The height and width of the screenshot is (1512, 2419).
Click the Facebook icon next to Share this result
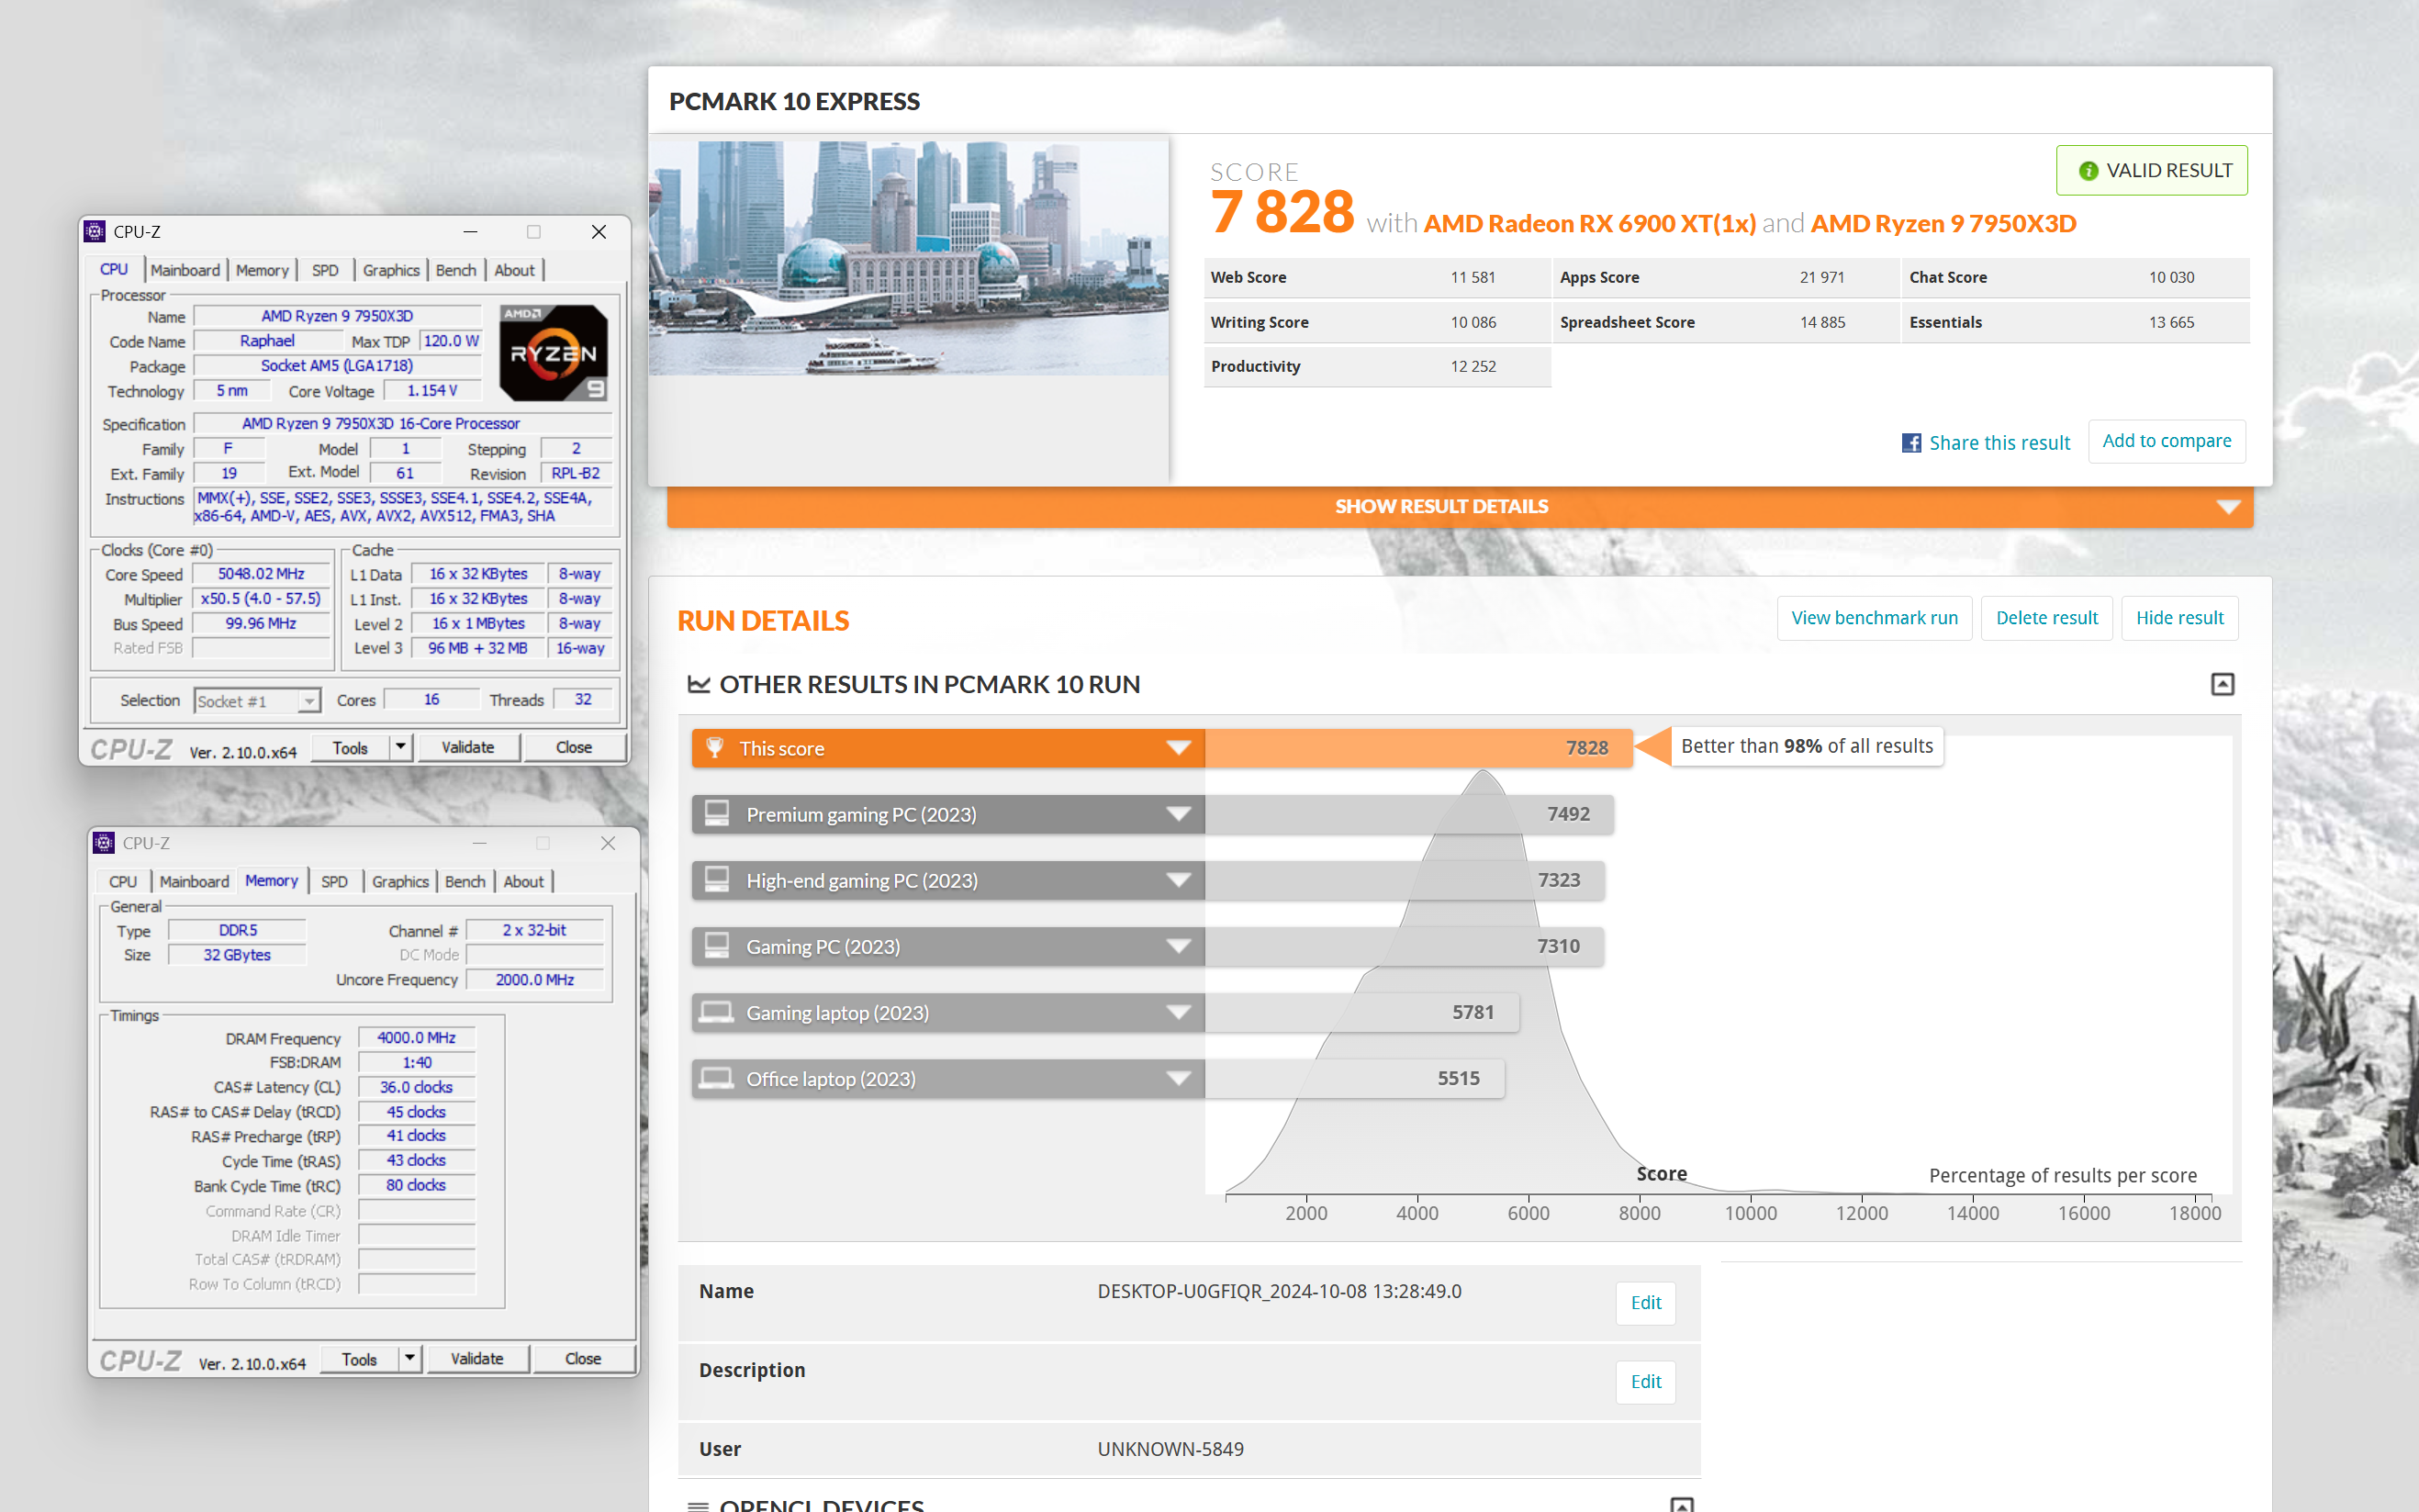tap(1911, 443)
